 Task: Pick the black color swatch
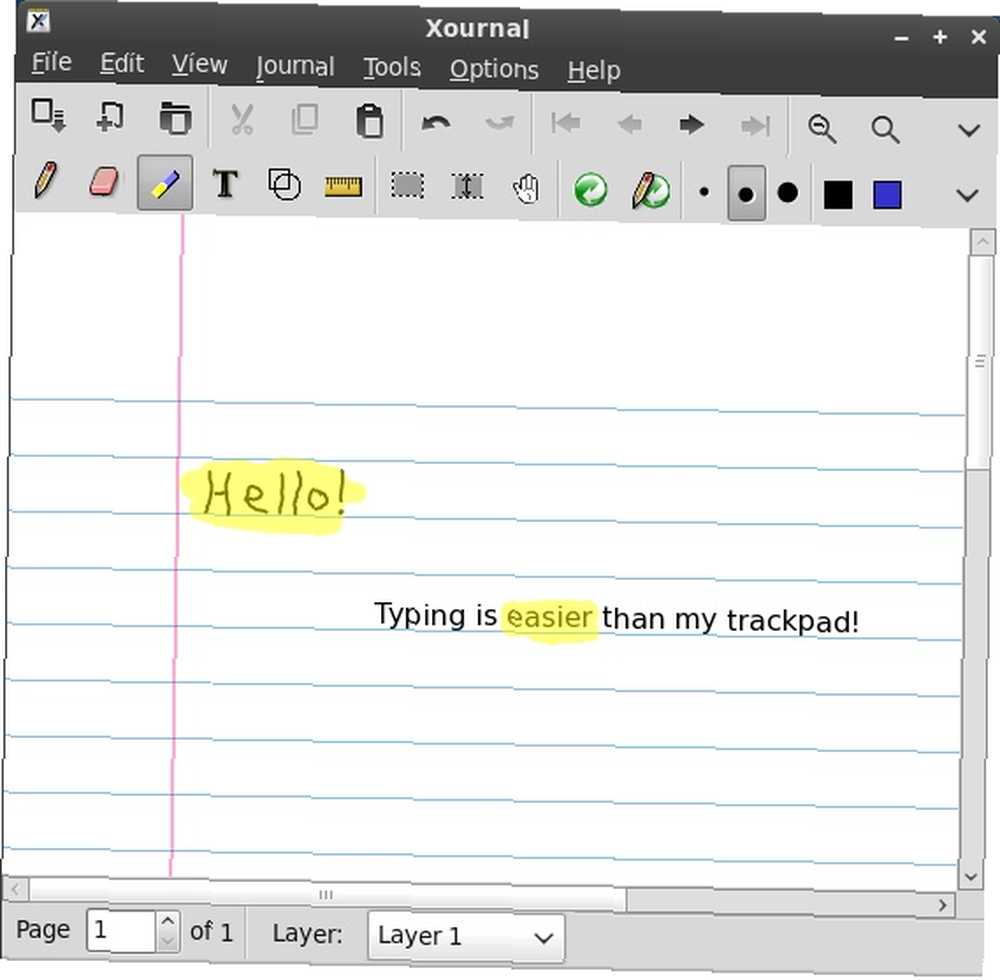pos(838,194)
